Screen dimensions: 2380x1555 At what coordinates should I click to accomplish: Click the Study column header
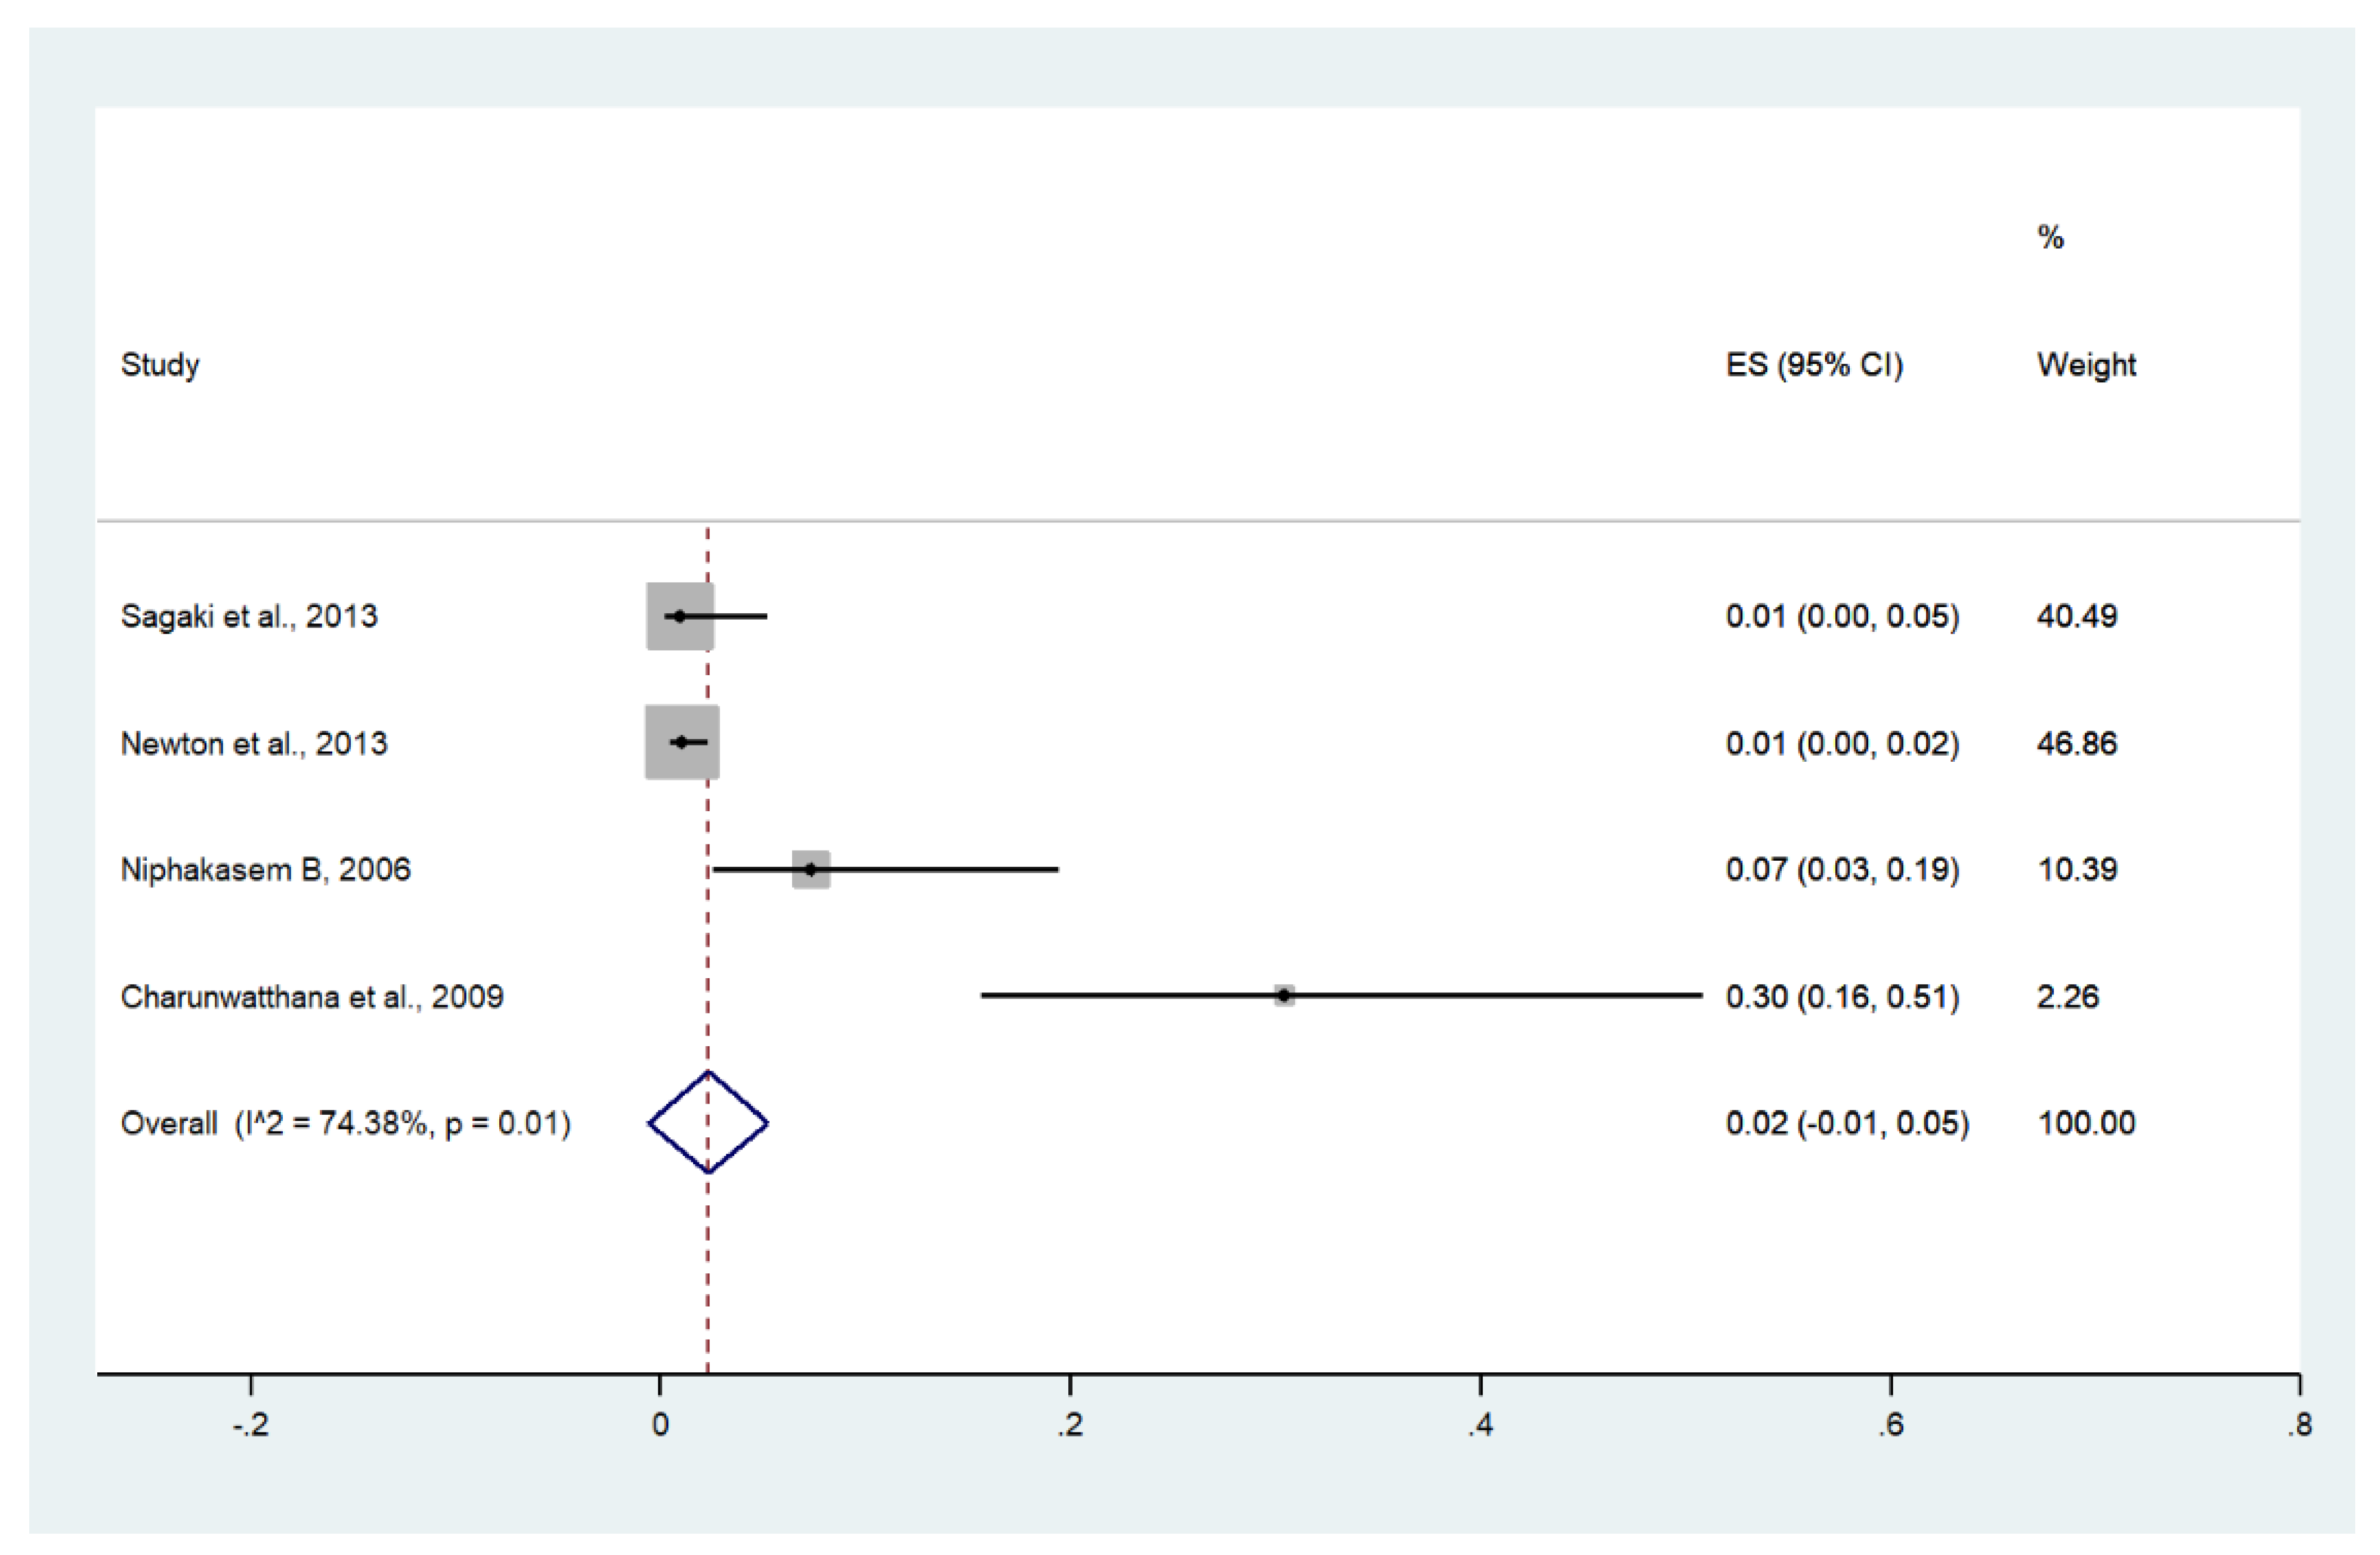point(160,365)
